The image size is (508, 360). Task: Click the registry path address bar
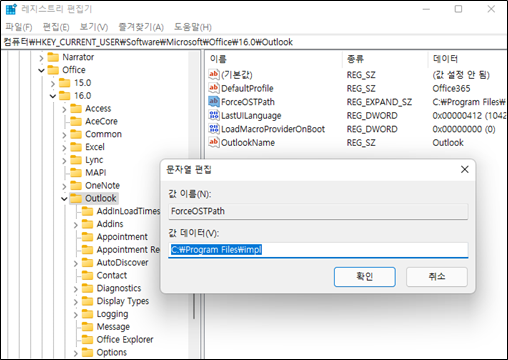pyautogui.click(x=254, y=42)
